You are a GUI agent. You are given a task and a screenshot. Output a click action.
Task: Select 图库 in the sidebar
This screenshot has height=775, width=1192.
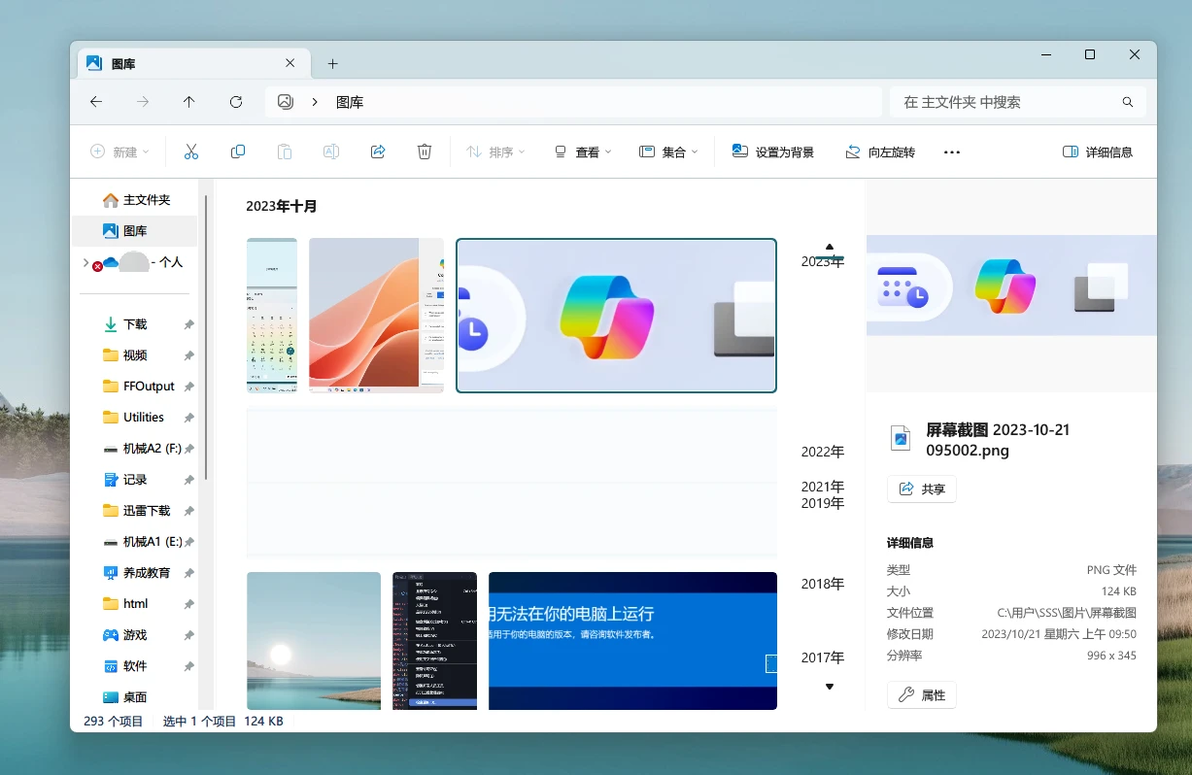[x=135, y=231]
